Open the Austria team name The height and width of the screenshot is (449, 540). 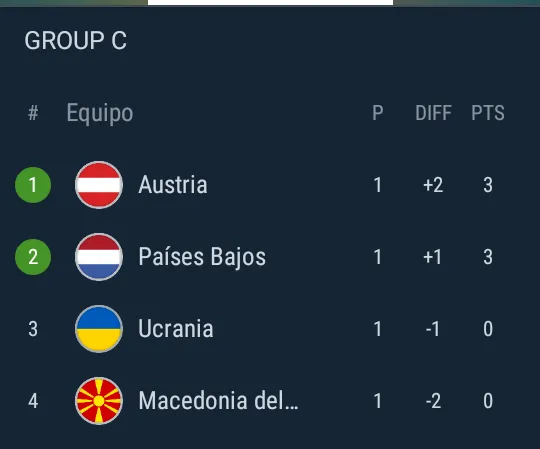173,185
